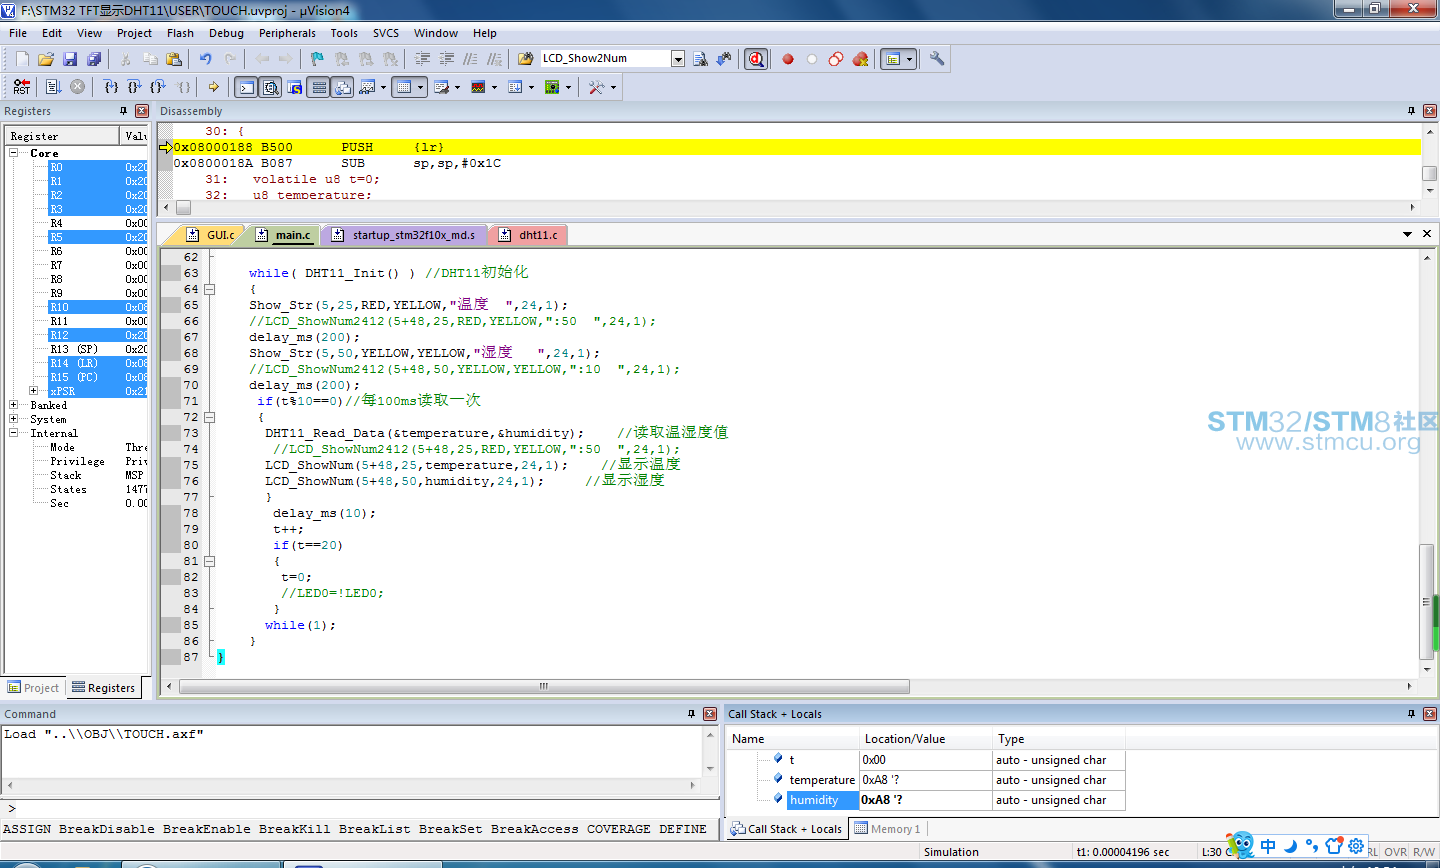
Task: Collapse the code block at line 64
Action: [210, 289]
